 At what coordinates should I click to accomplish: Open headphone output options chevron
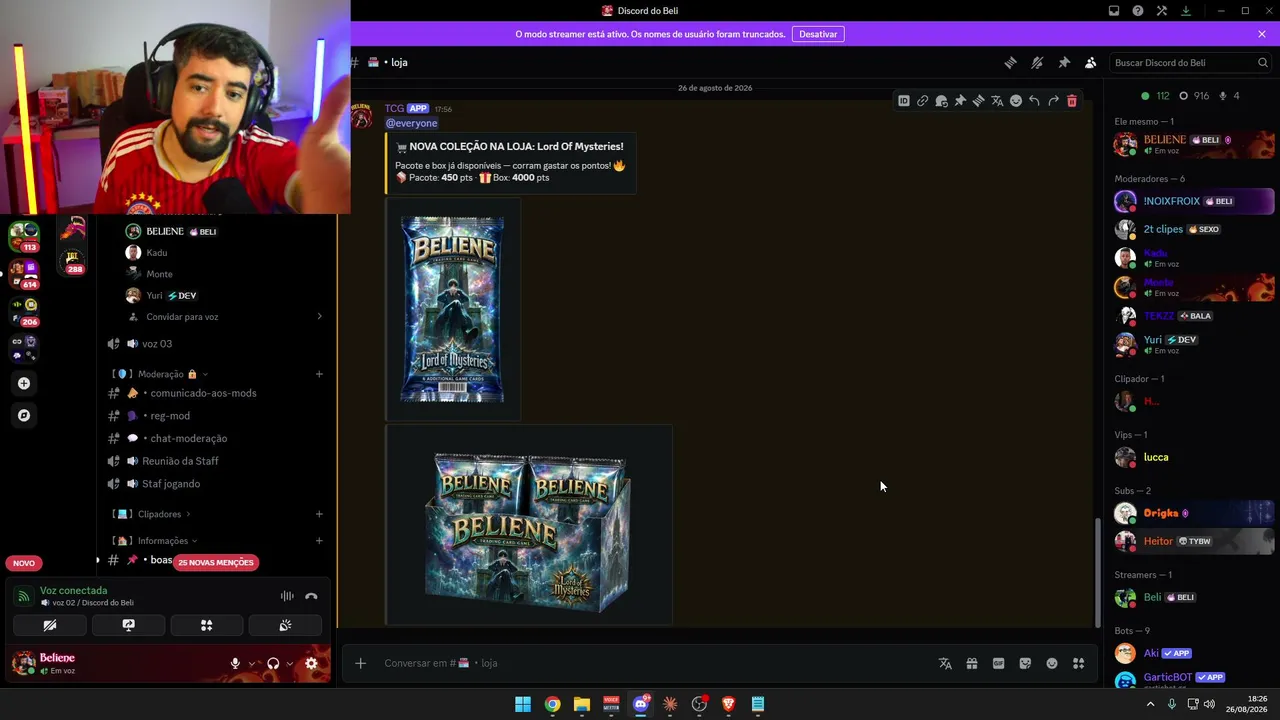click(290, 663)
